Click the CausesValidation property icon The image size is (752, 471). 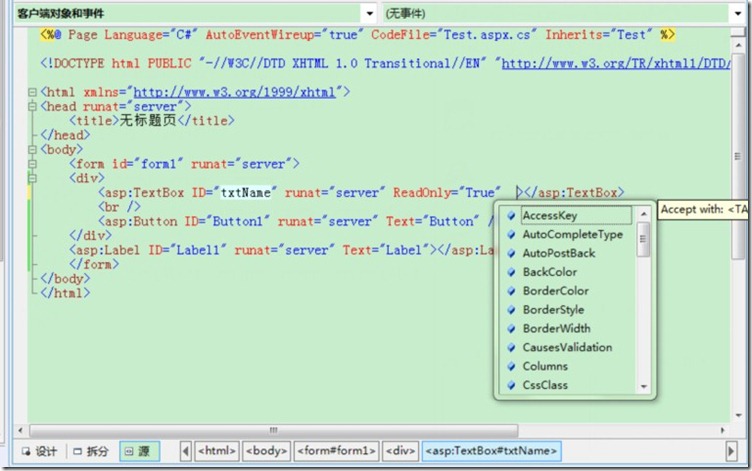[x=511, y=347]
